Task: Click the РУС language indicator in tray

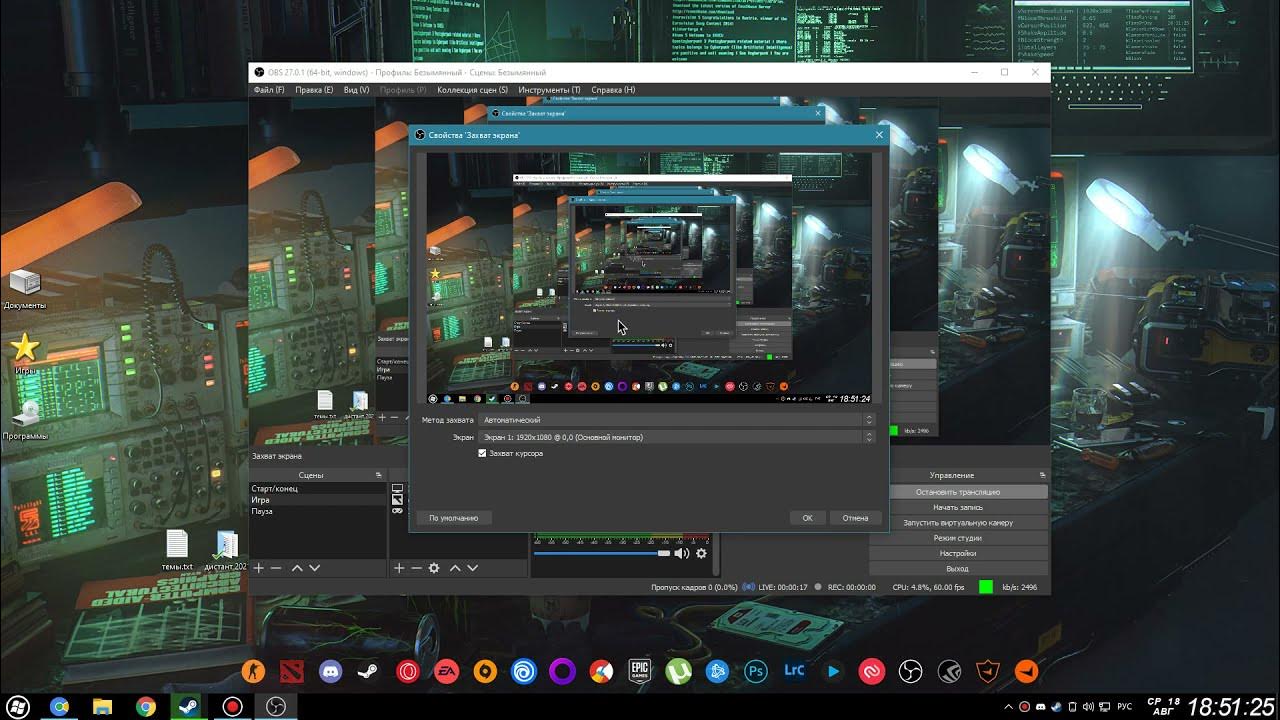Action: tap(1124, 707)
